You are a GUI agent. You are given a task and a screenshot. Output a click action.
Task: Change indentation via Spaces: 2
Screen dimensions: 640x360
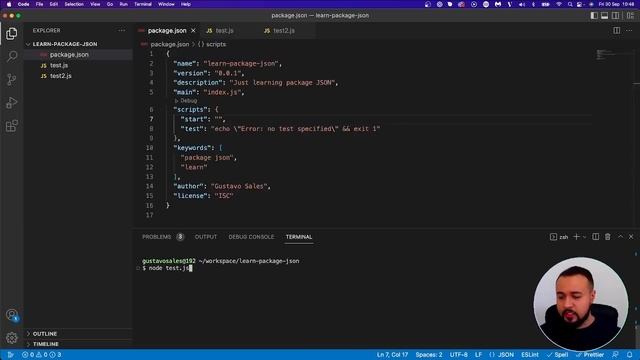coord(429,355)
